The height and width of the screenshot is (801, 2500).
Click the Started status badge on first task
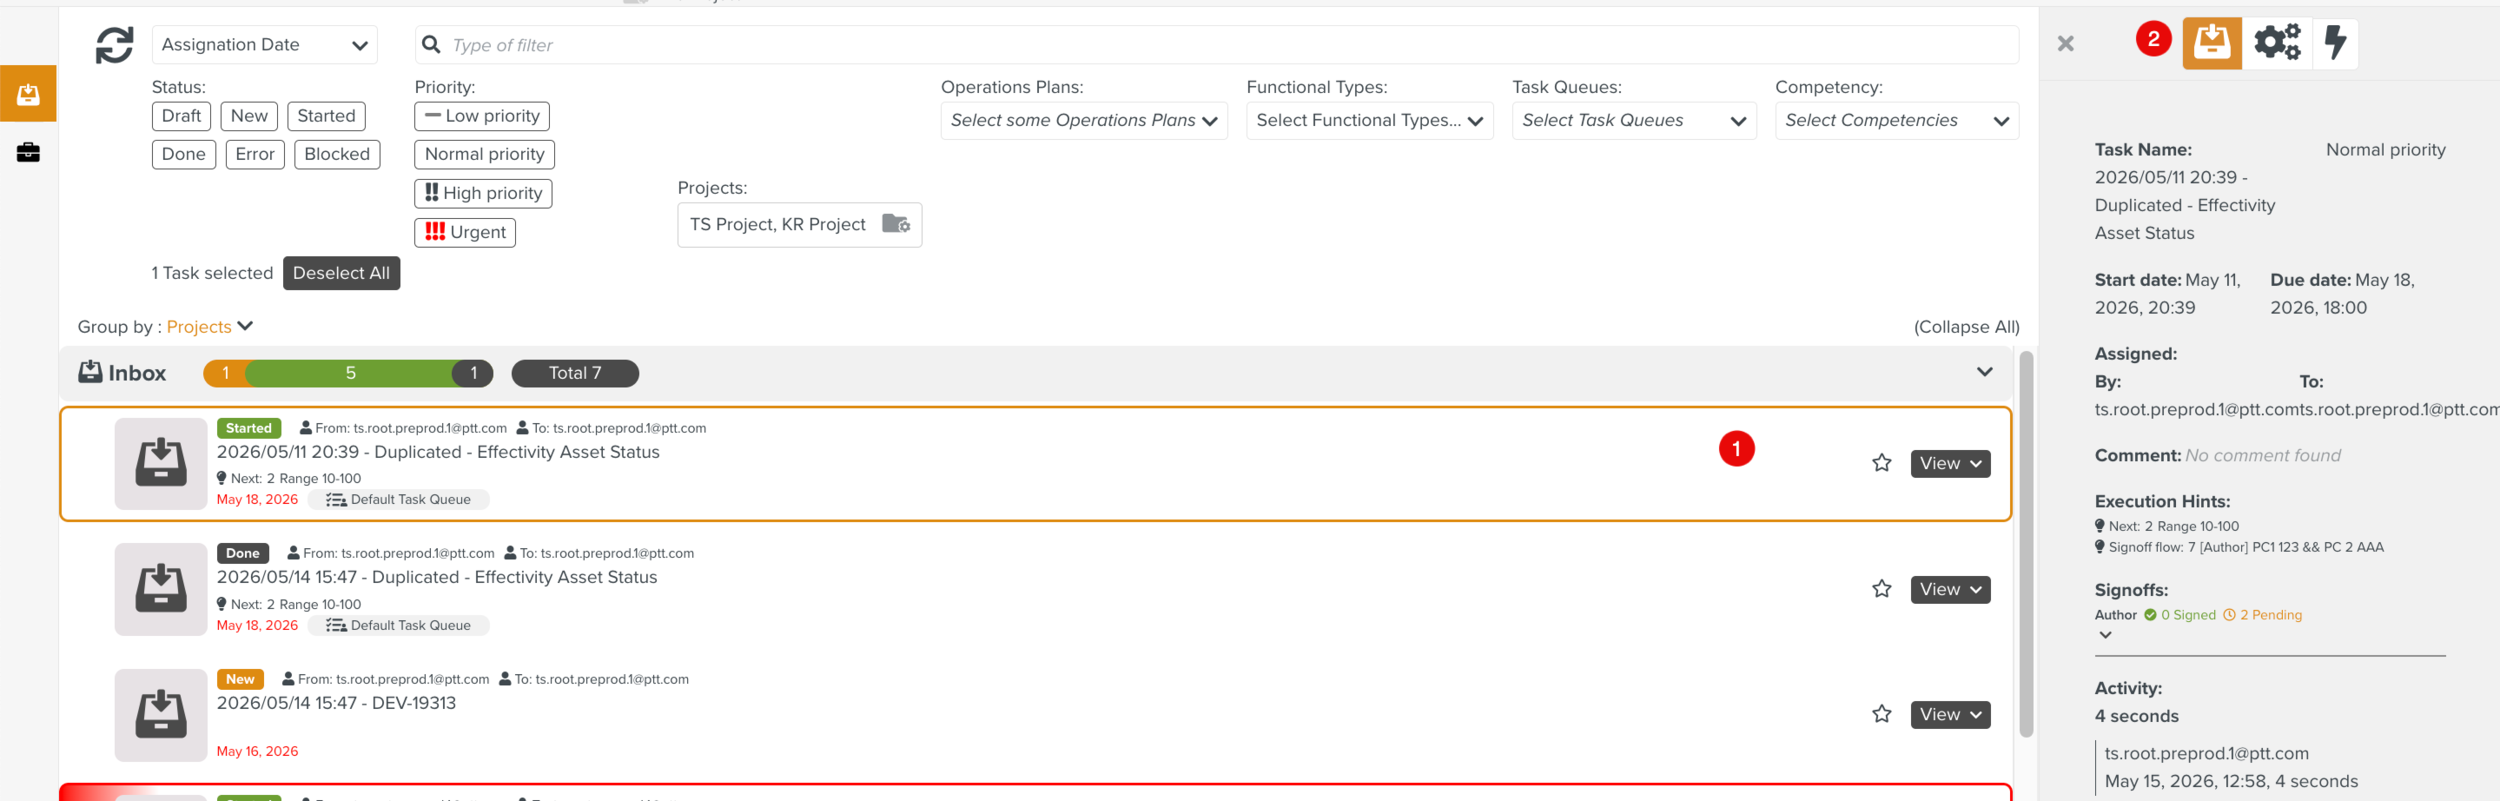tap(249, 428)
